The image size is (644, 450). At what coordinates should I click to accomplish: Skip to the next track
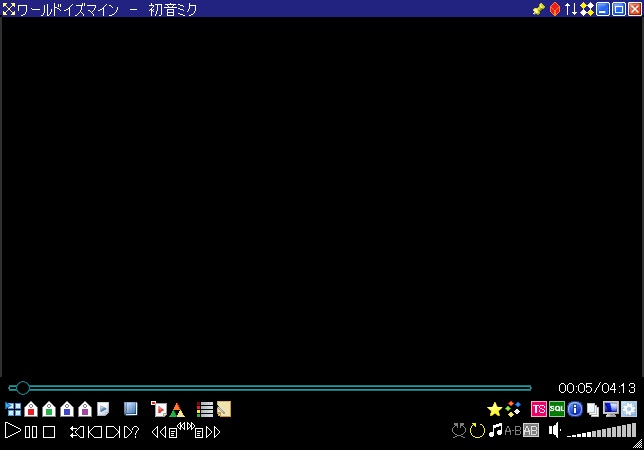[113, 432]
